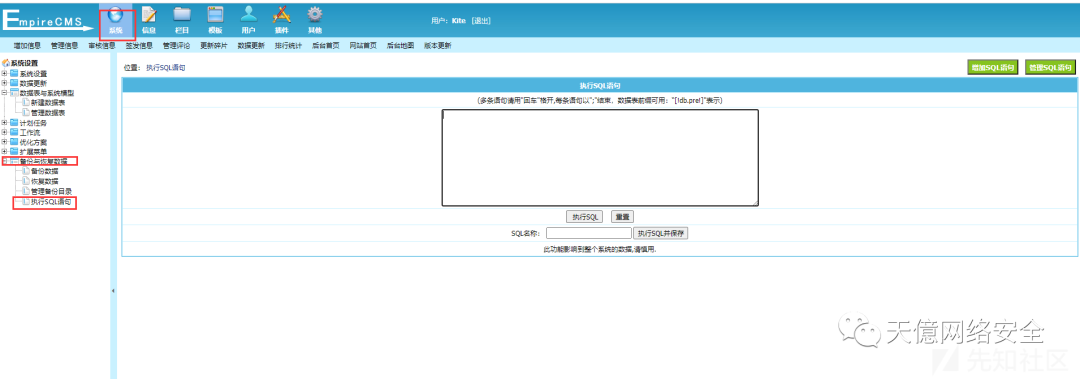Viewport: 1080px width, 379px height.
Task: Expand the 数据更新 tree node
Action: [x=5, y=83]
